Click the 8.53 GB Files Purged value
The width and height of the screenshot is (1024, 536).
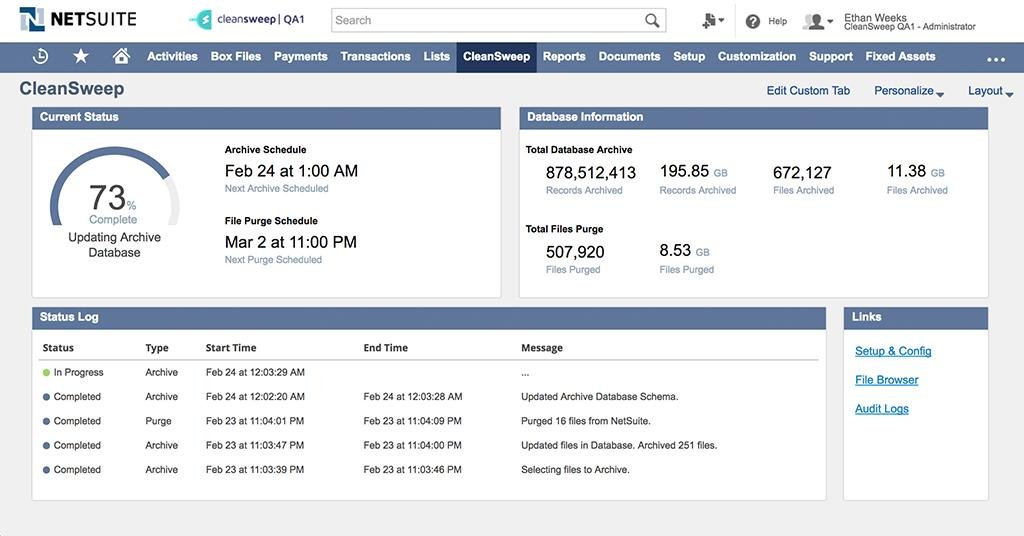click(x=684, y=251)
